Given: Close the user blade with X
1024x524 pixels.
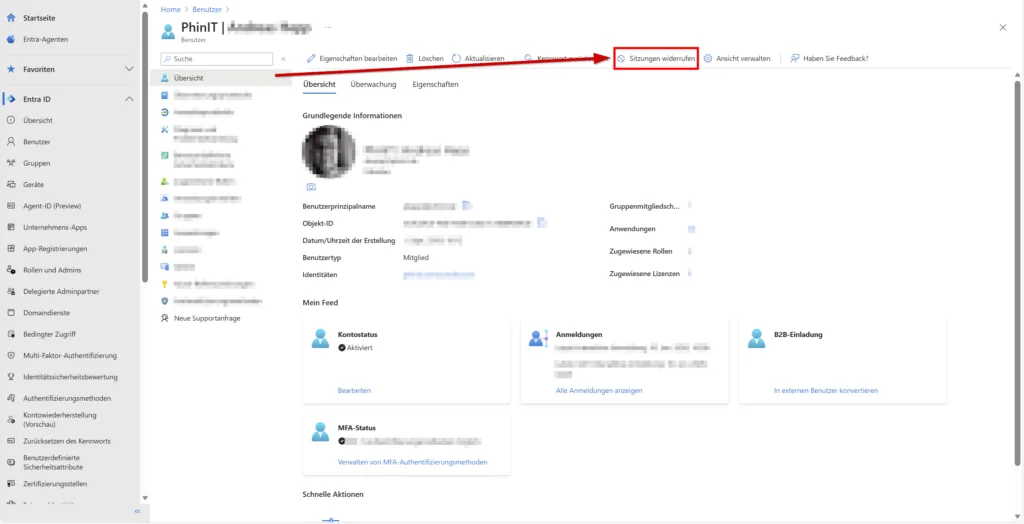Looking at the screenshot, I should coord(1003,28).
